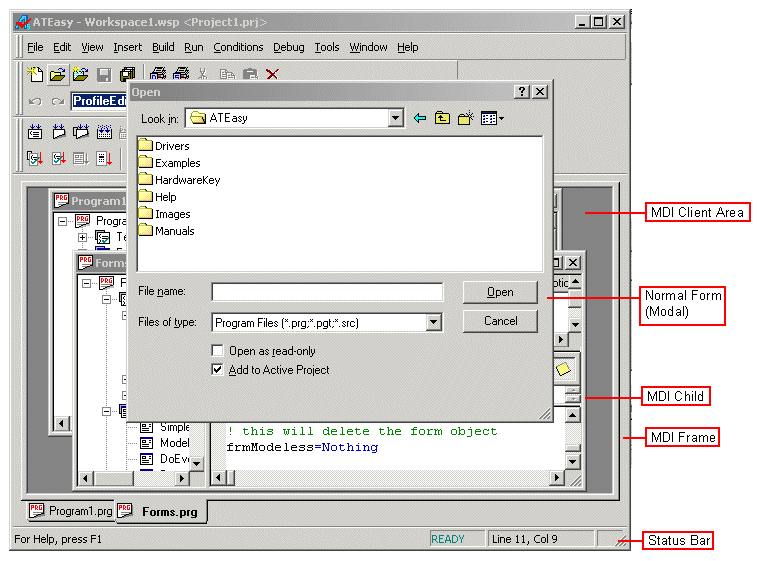Open the Build menu
This screenshot has width=758, height=561.
click(x=163, y=47)
